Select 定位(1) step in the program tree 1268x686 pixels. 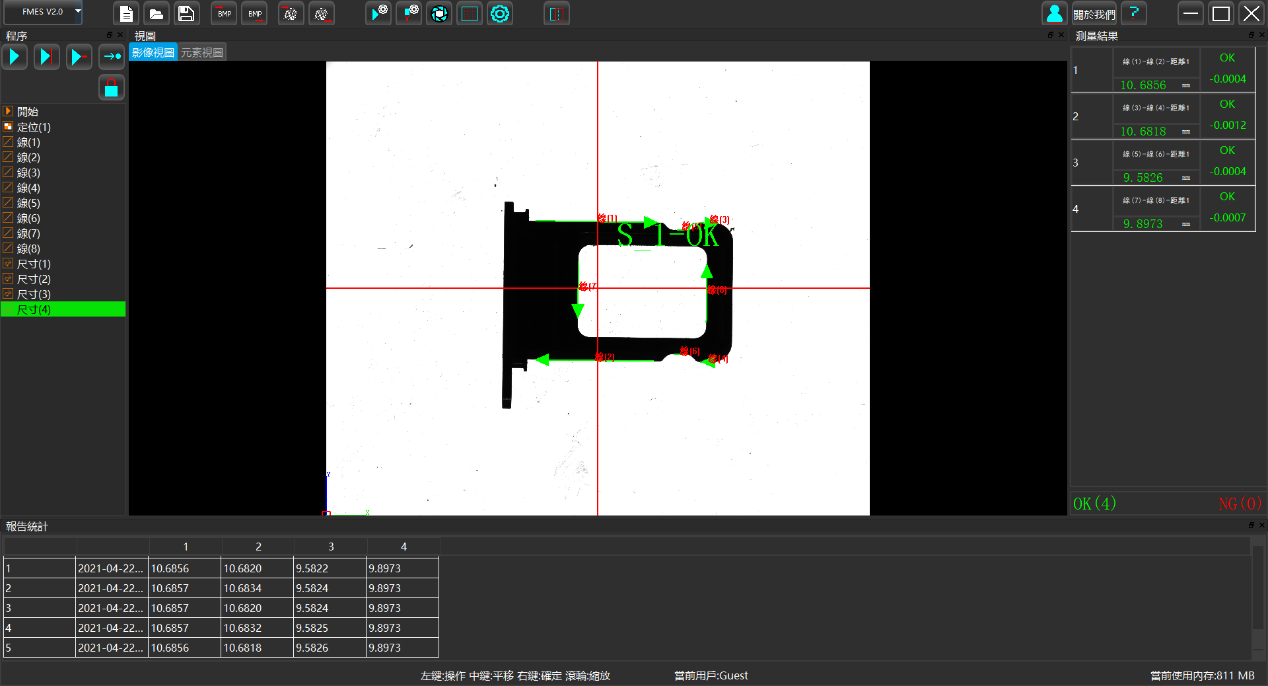(33, 127)
